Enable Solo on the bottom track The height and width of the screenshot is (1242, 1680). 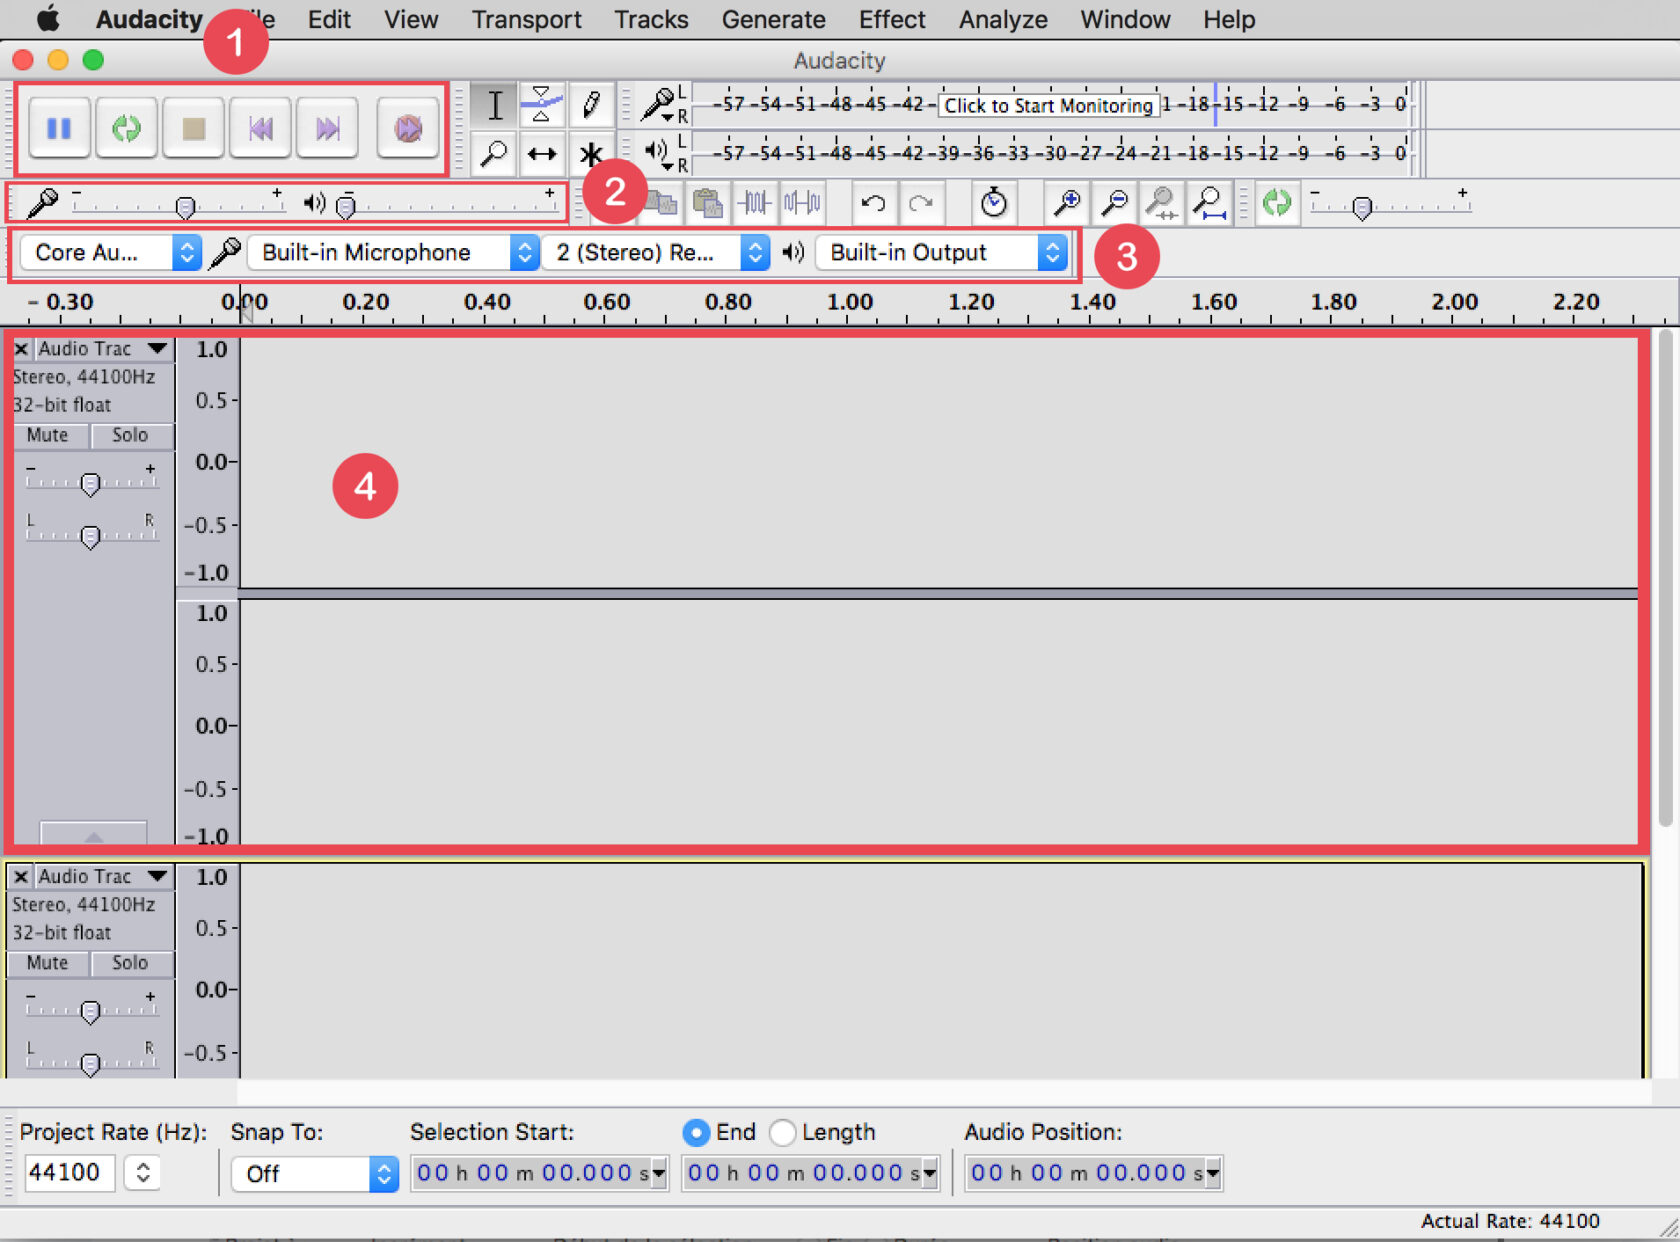[130, 963]
